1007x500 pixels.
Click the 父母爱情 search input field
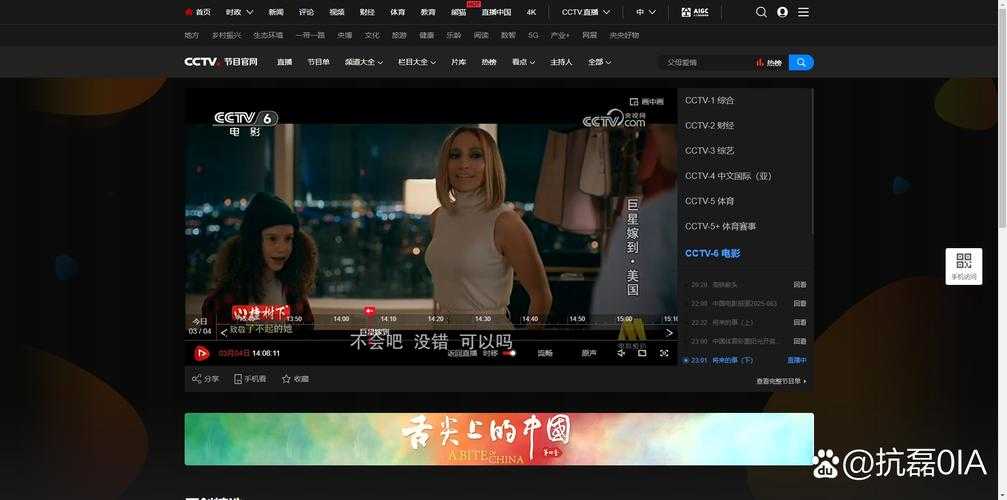coord(706,62)
